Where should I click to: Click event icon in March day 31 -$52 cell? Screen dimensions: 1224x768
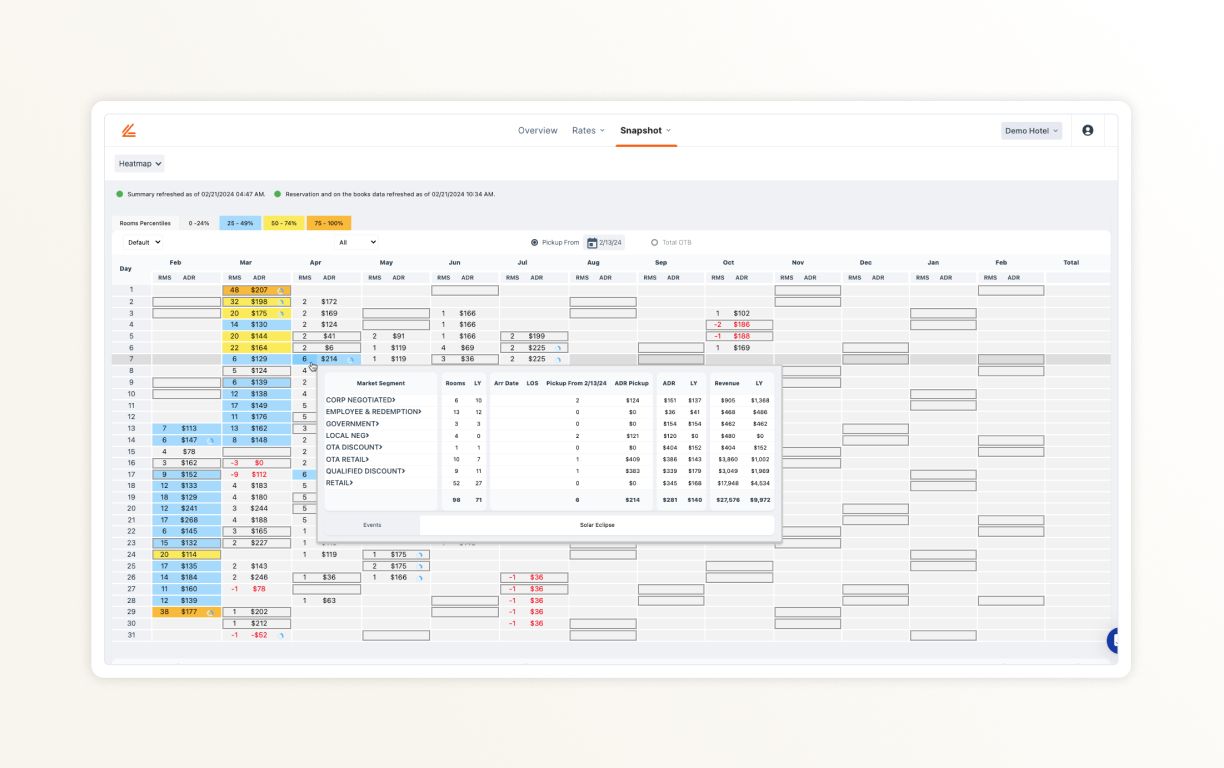282,635
